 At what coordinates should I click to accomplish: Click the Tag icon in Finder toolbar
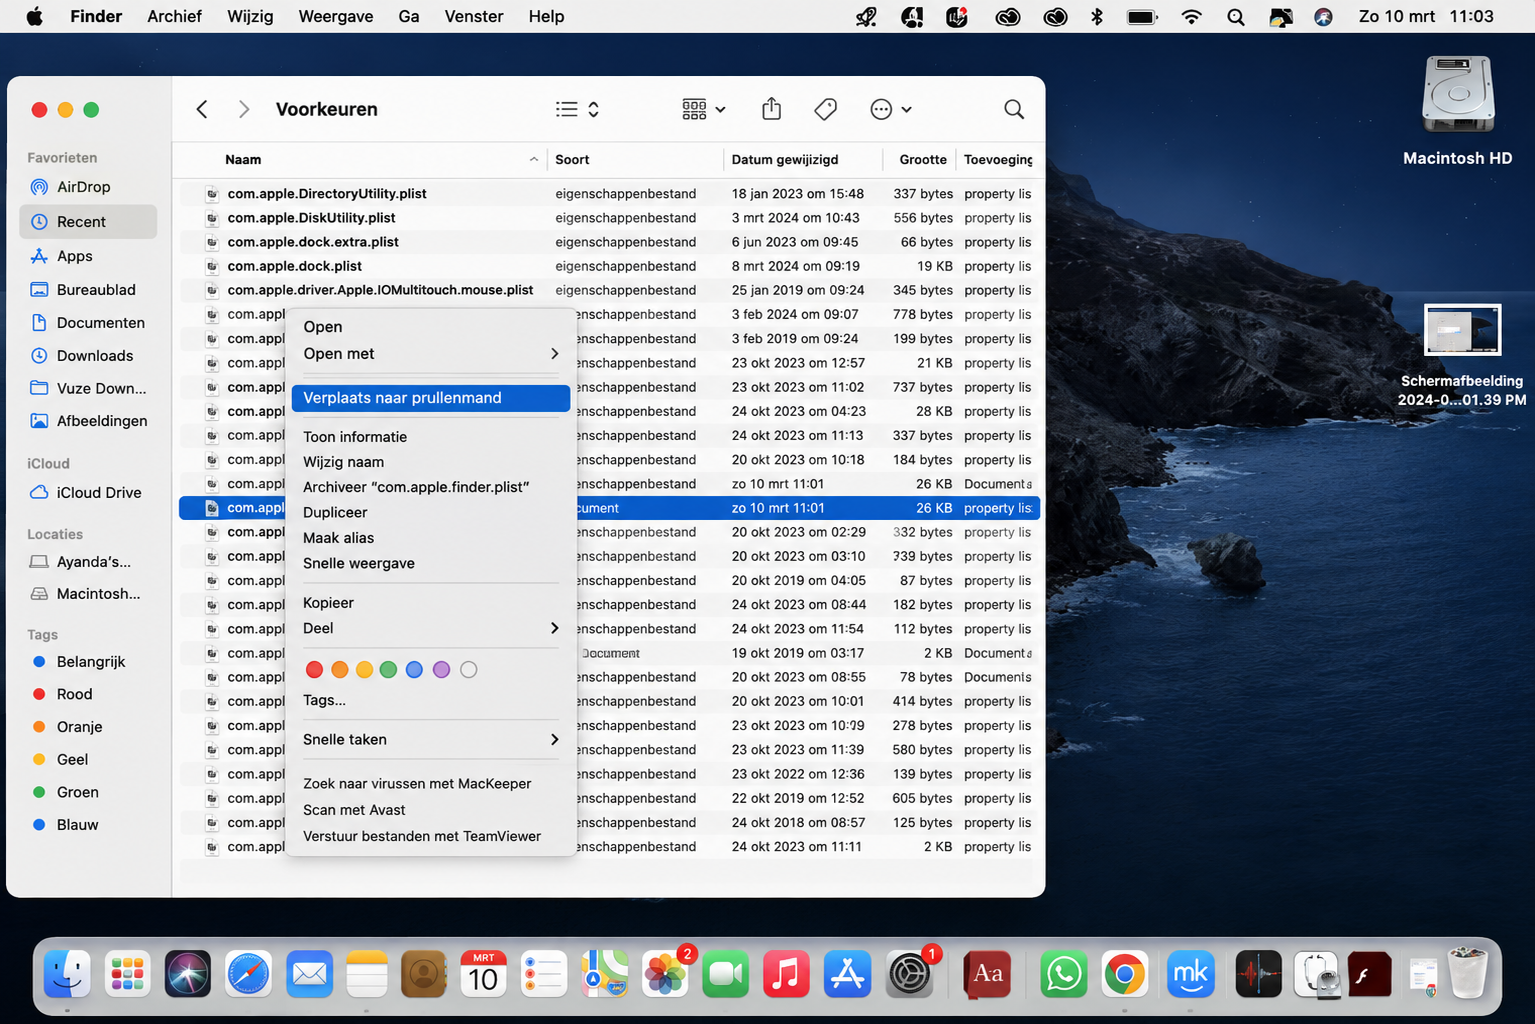[x=825, y=109]
